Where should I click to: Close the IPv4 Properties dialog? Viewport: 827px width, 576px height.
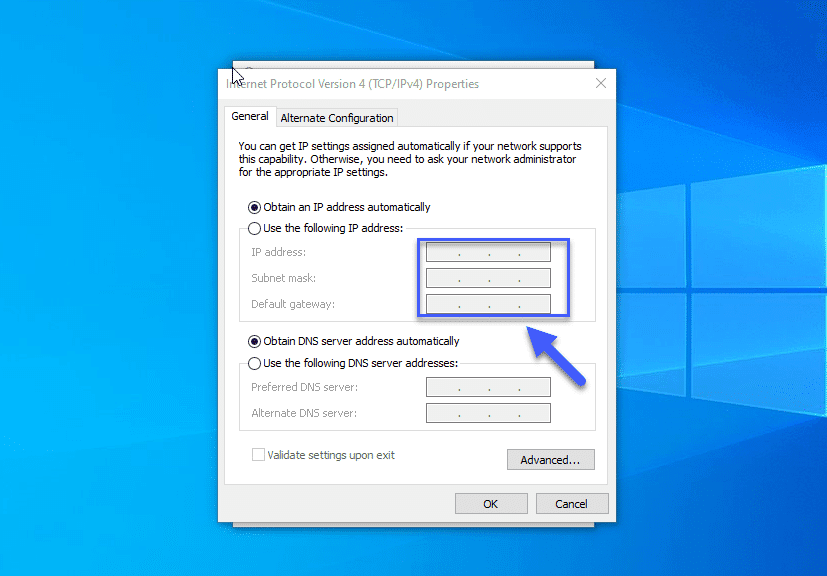coord(601,83)
